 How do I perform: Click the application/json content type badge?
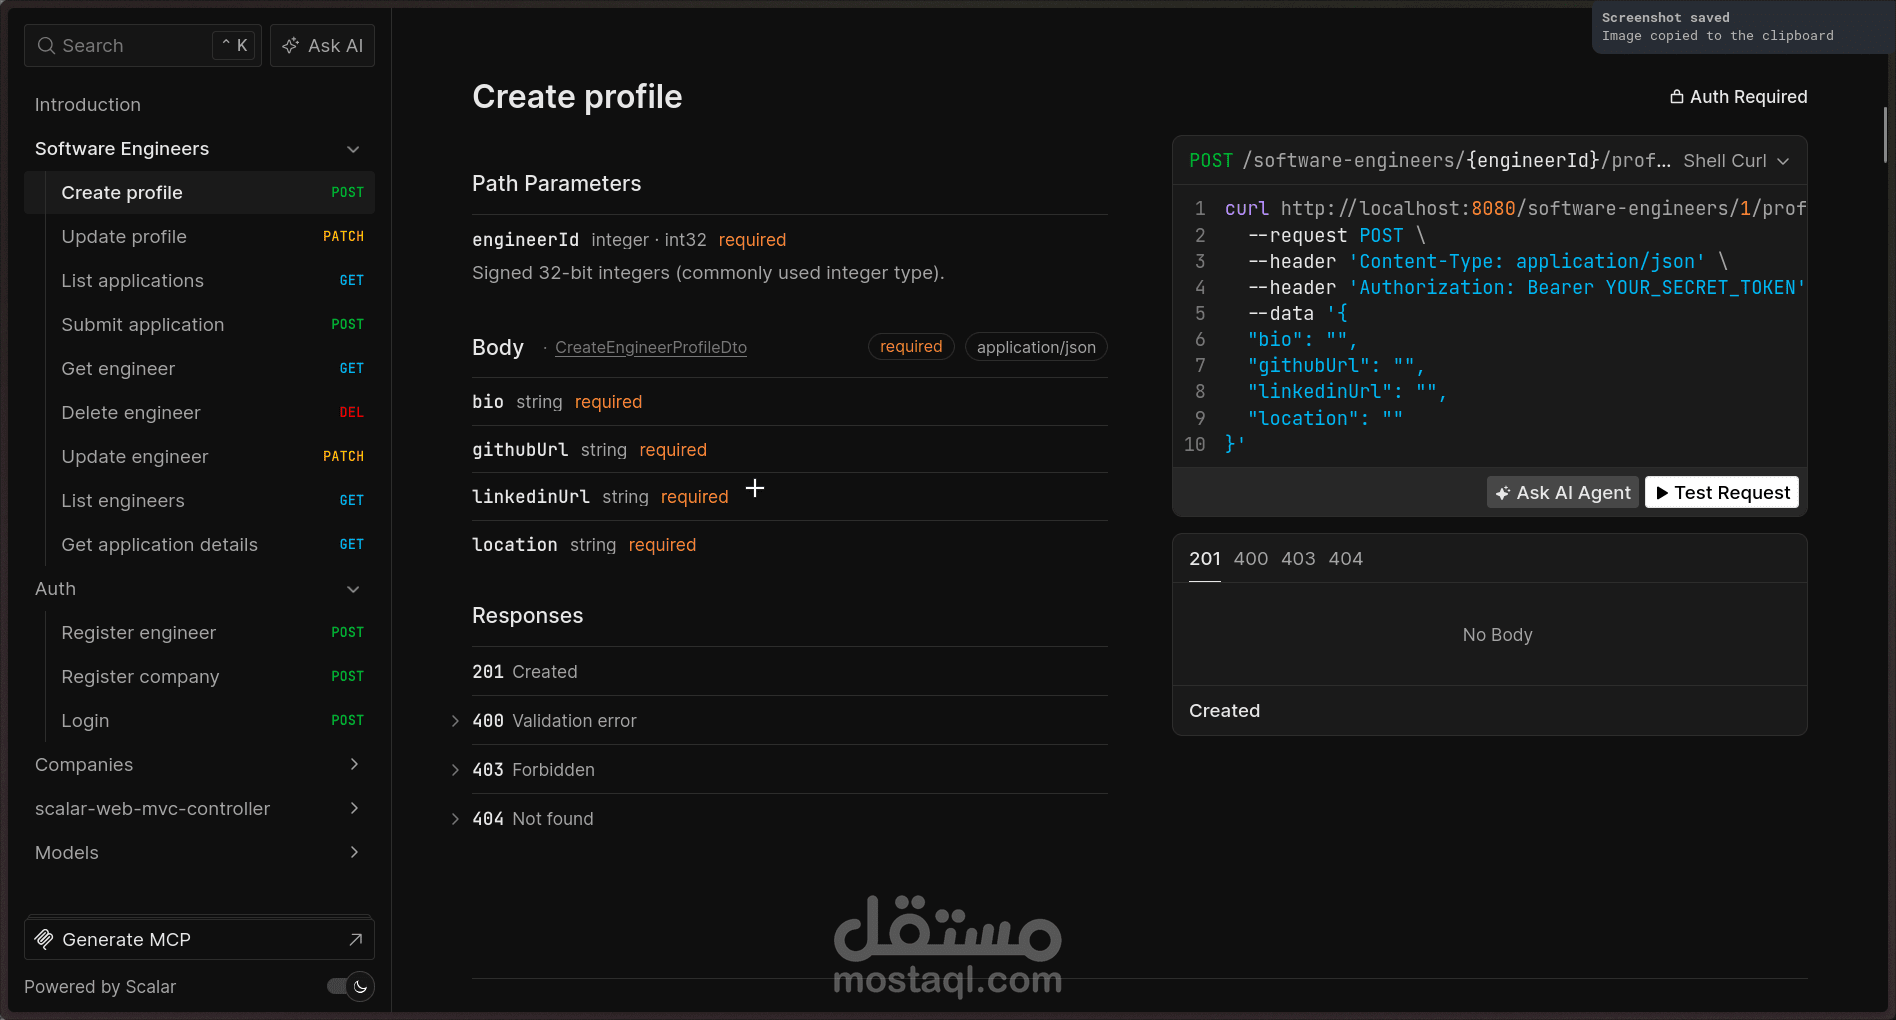[1036, 348]
